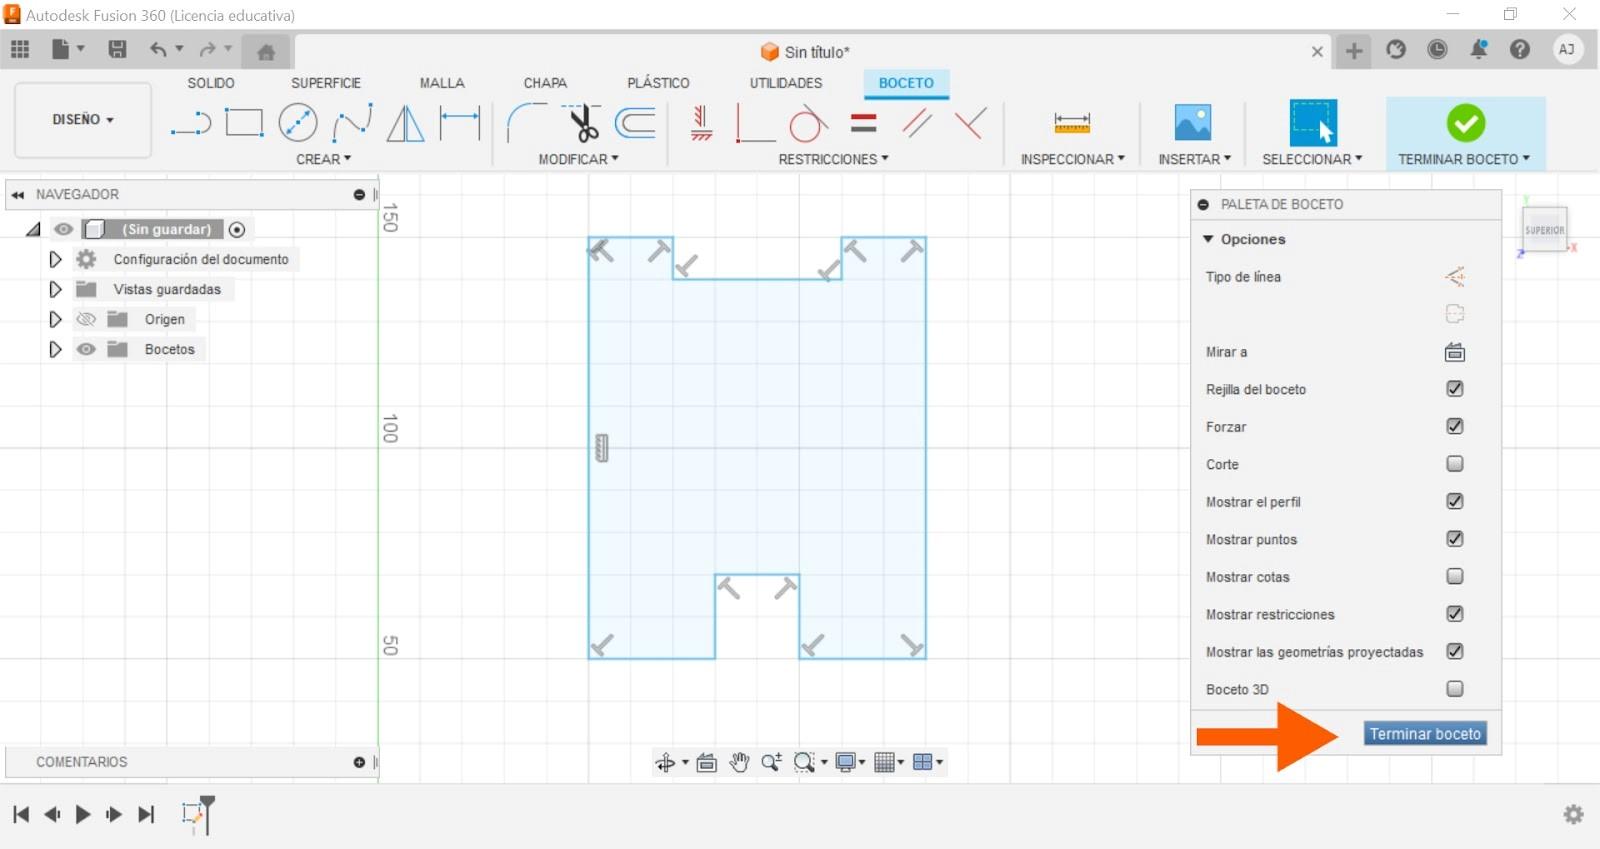Apply the Horizontal/Vertical constraint
This screenshot has height=849, width=1600.
tap(702, 123)
